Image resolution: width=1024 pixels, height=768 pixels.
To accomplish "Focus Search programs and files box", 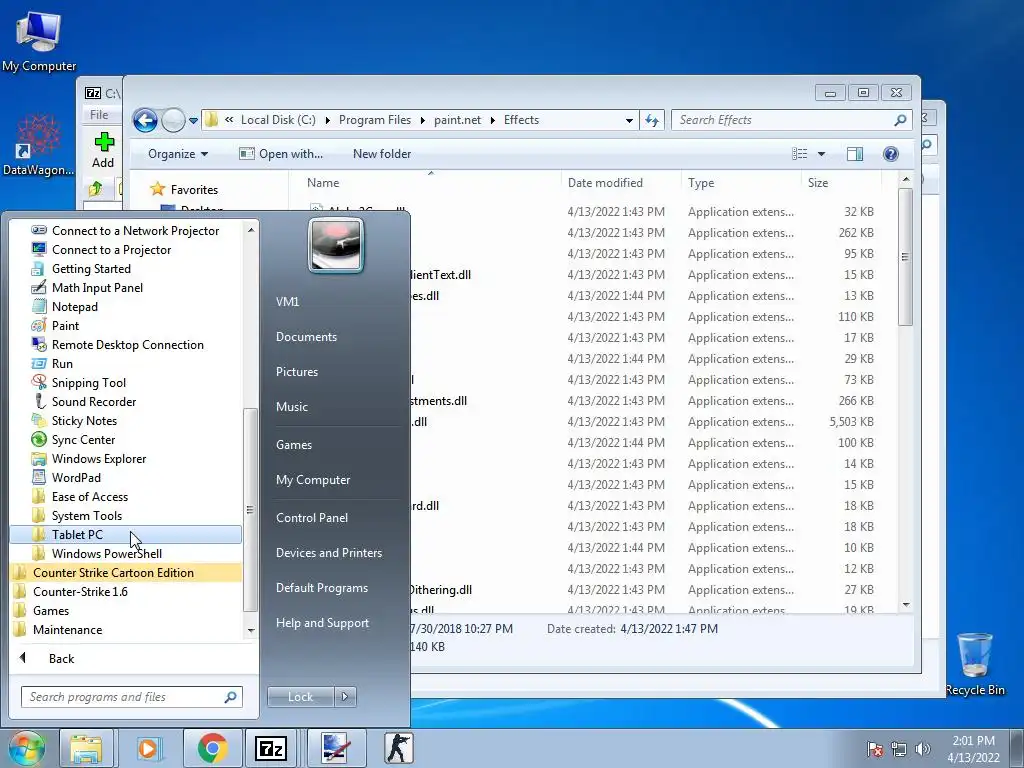I will (131, 697).
